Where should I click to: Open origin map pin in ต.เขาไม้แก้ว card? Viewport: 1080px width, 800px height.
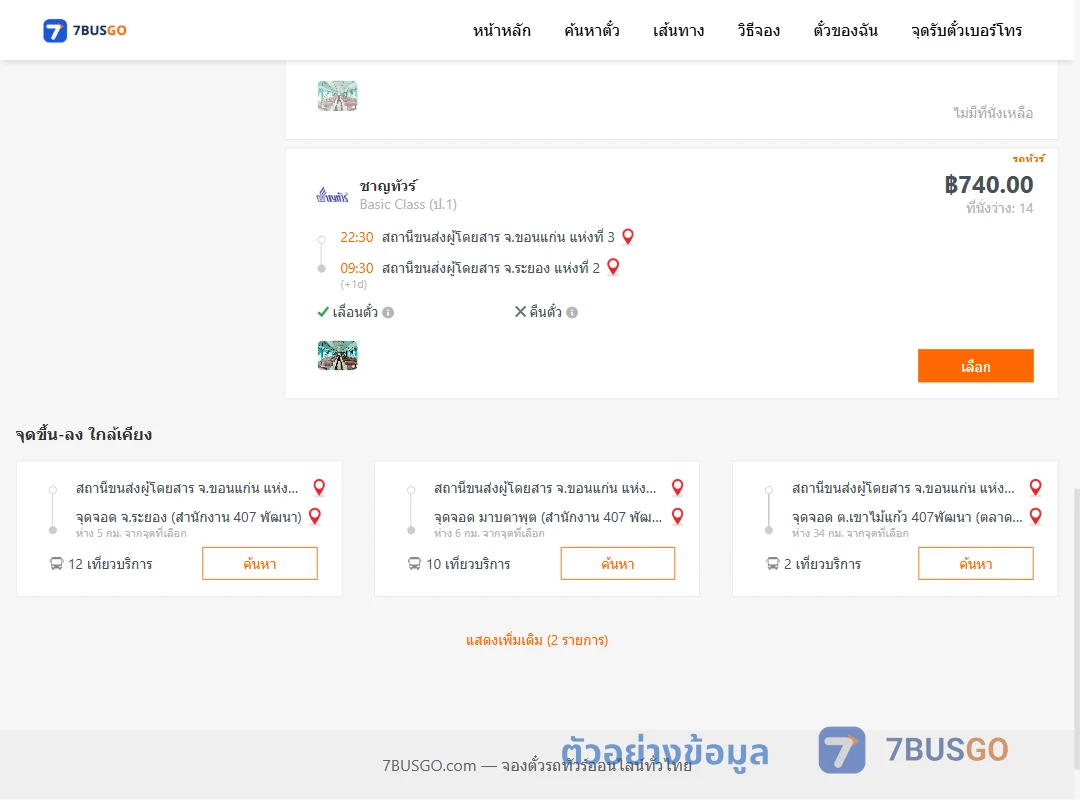(1035, 488)
